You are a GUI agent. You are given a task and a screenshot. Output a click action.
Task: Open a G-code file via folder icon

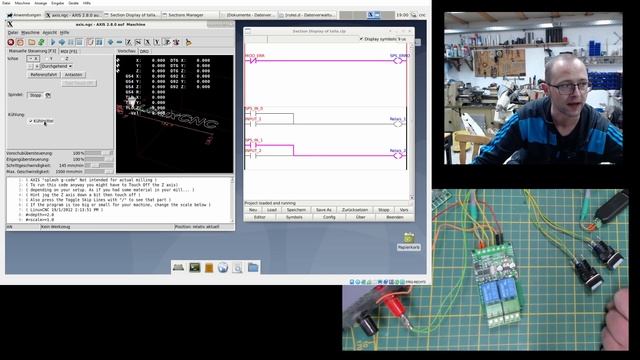[31, 42]
